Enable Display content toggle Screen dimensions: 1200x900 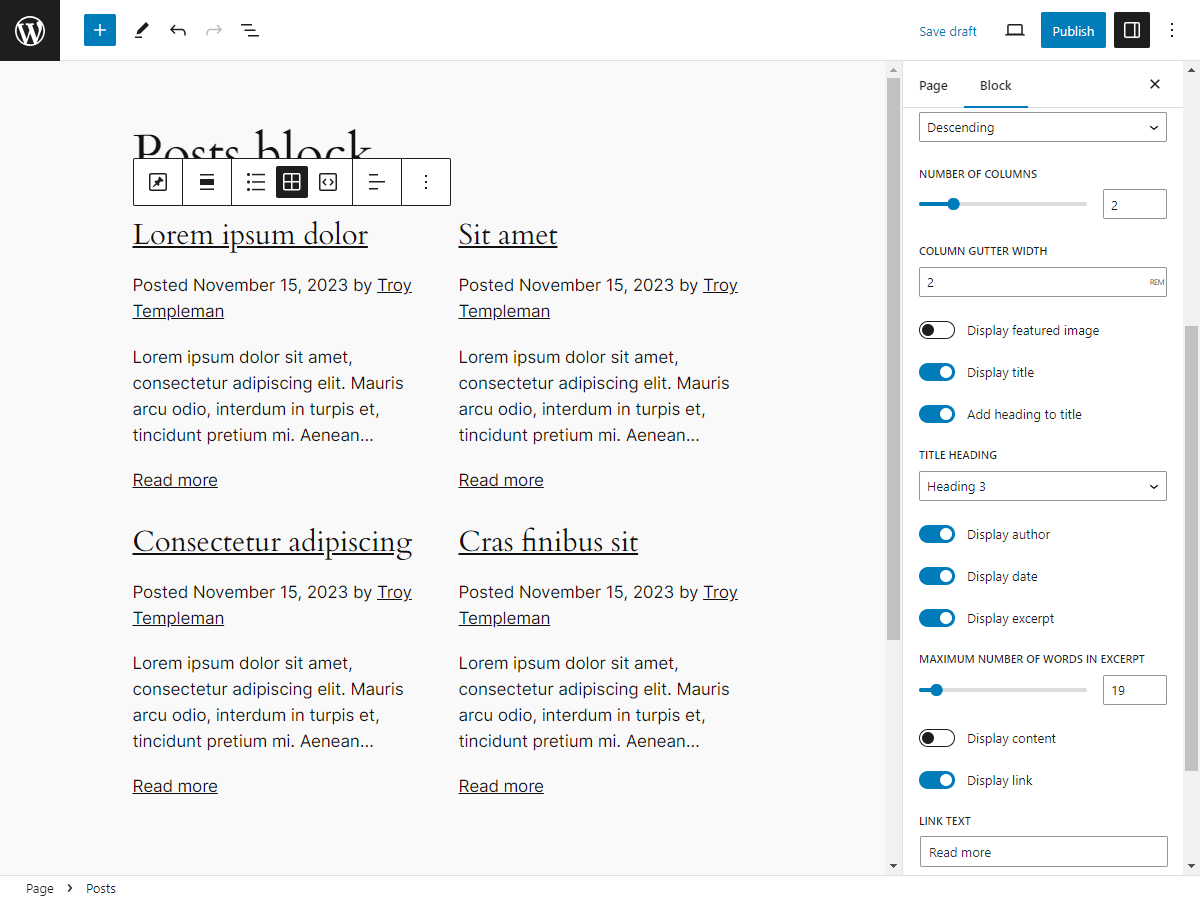click(x=937, y=738)
